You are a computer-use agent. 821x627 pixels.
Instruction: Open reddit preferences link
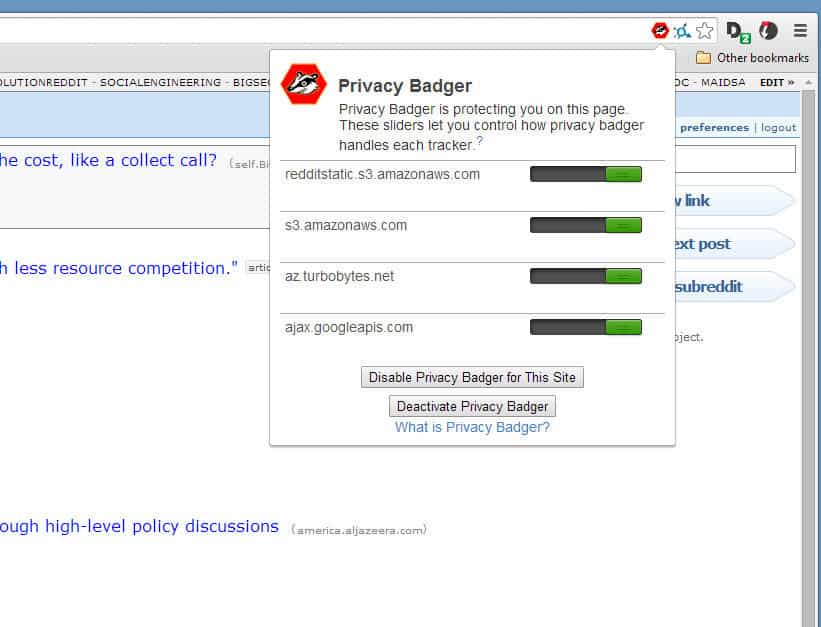(714, 128)
